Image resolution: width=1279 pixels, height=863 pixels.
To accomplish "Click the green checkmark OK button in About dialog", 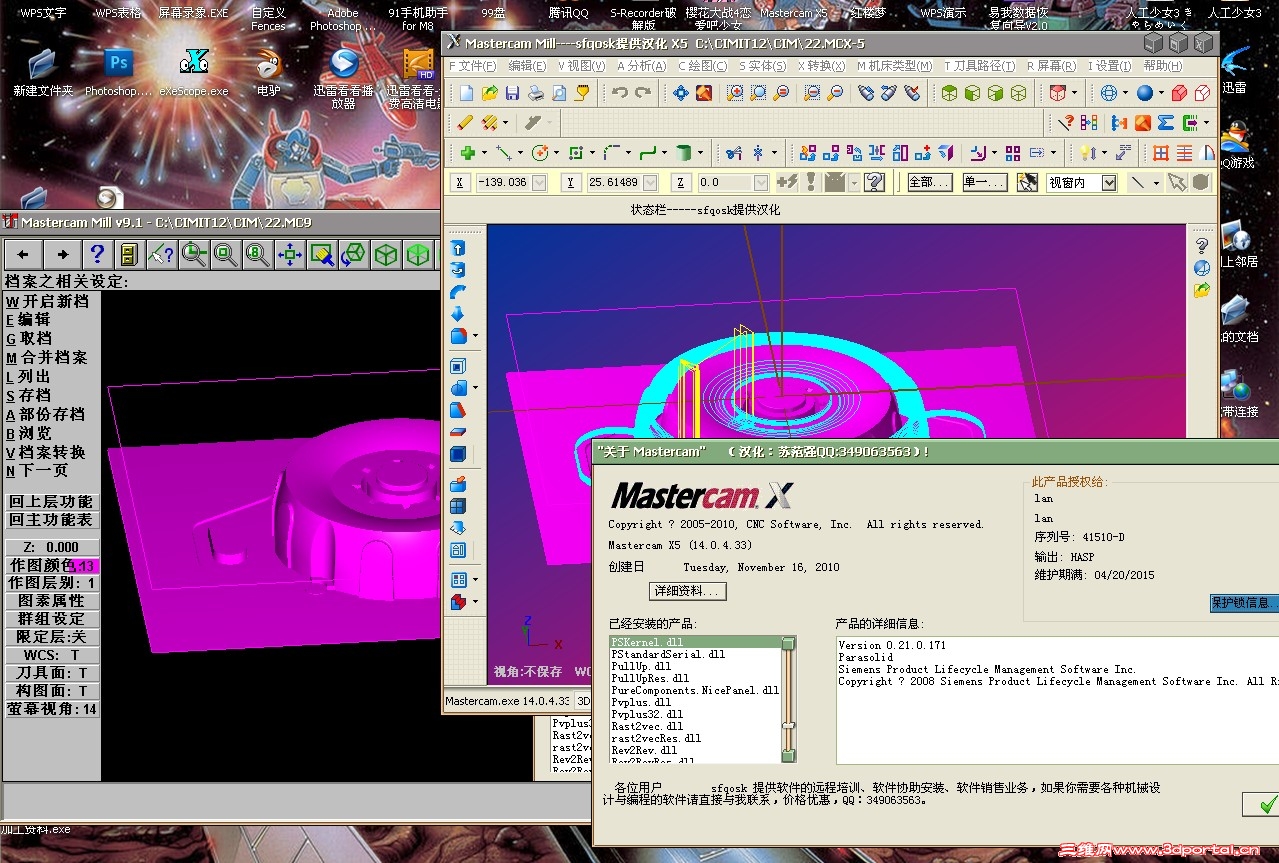I will [1262, 804].
